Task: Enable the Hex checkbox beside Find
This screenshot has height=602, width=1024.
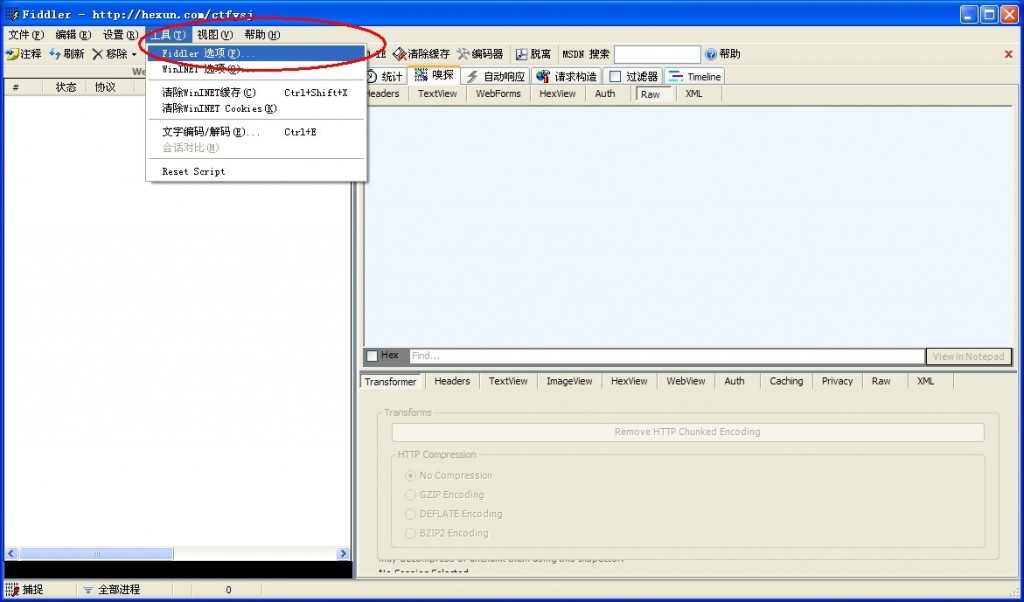Action: coord(375,356)
